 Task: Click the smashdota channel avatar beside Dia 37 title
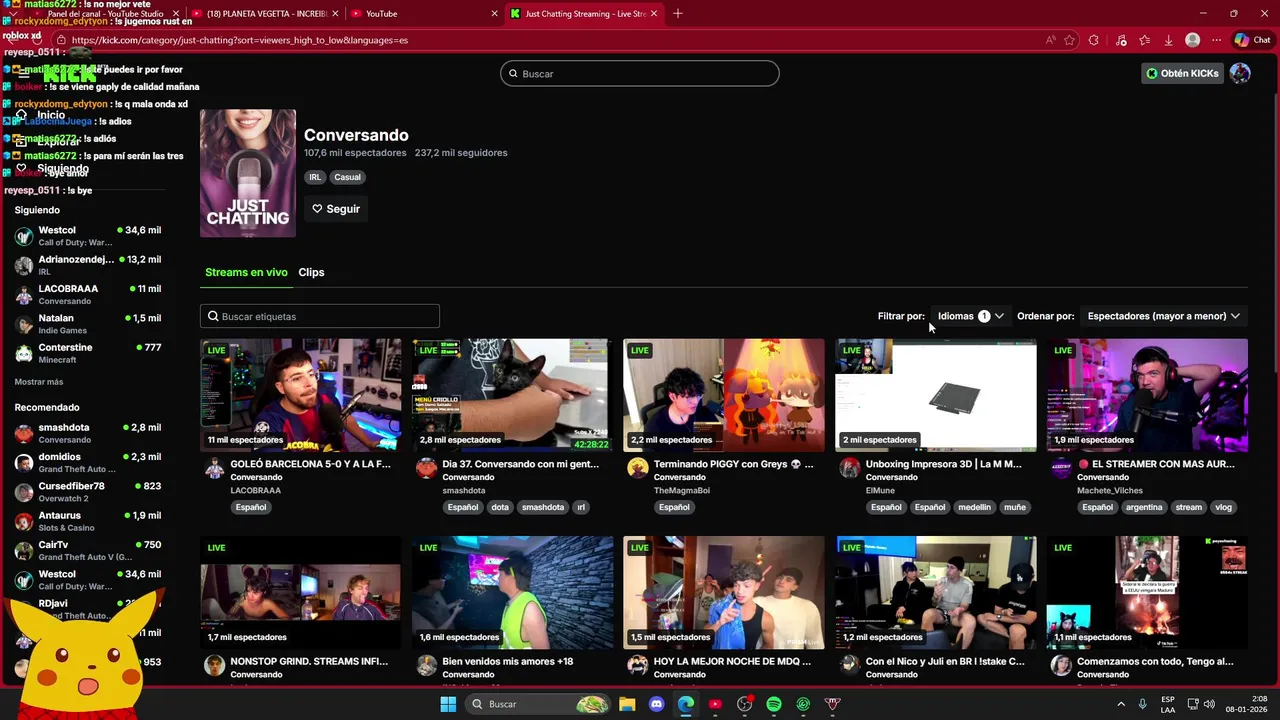tap(426, 468)
